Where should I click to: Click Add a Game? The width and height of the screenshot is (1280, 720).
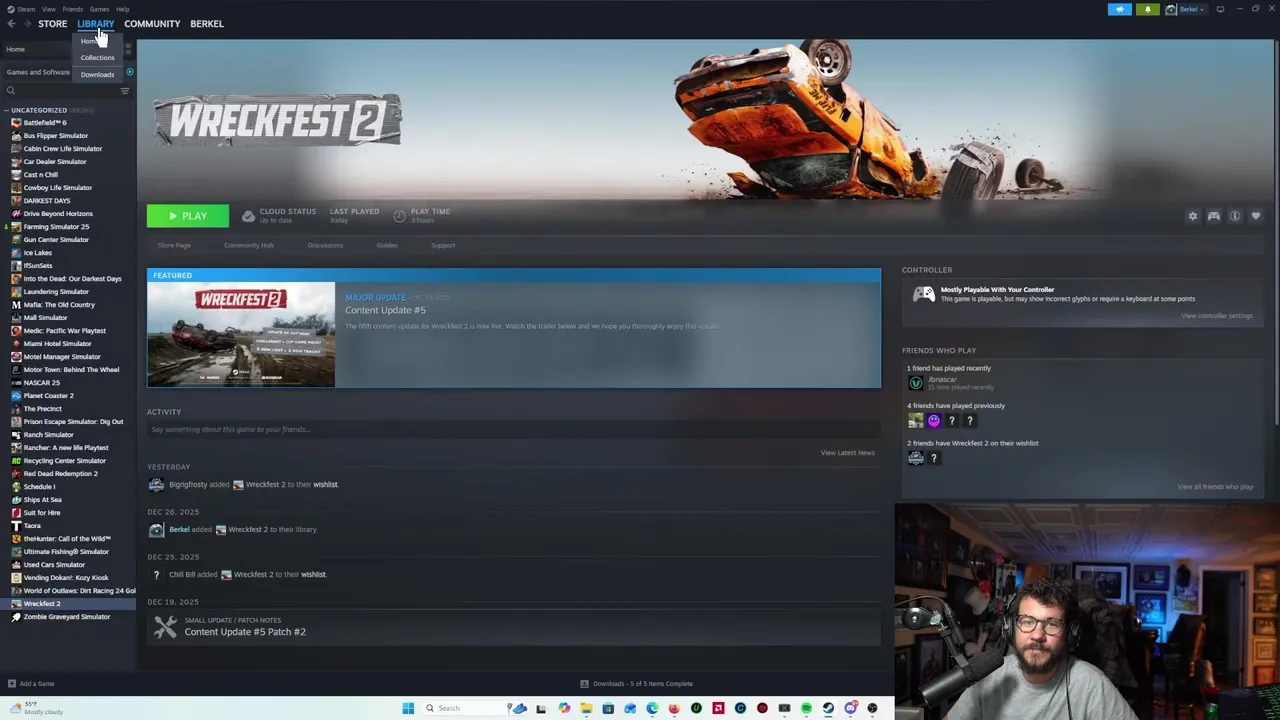coord(30,684)
